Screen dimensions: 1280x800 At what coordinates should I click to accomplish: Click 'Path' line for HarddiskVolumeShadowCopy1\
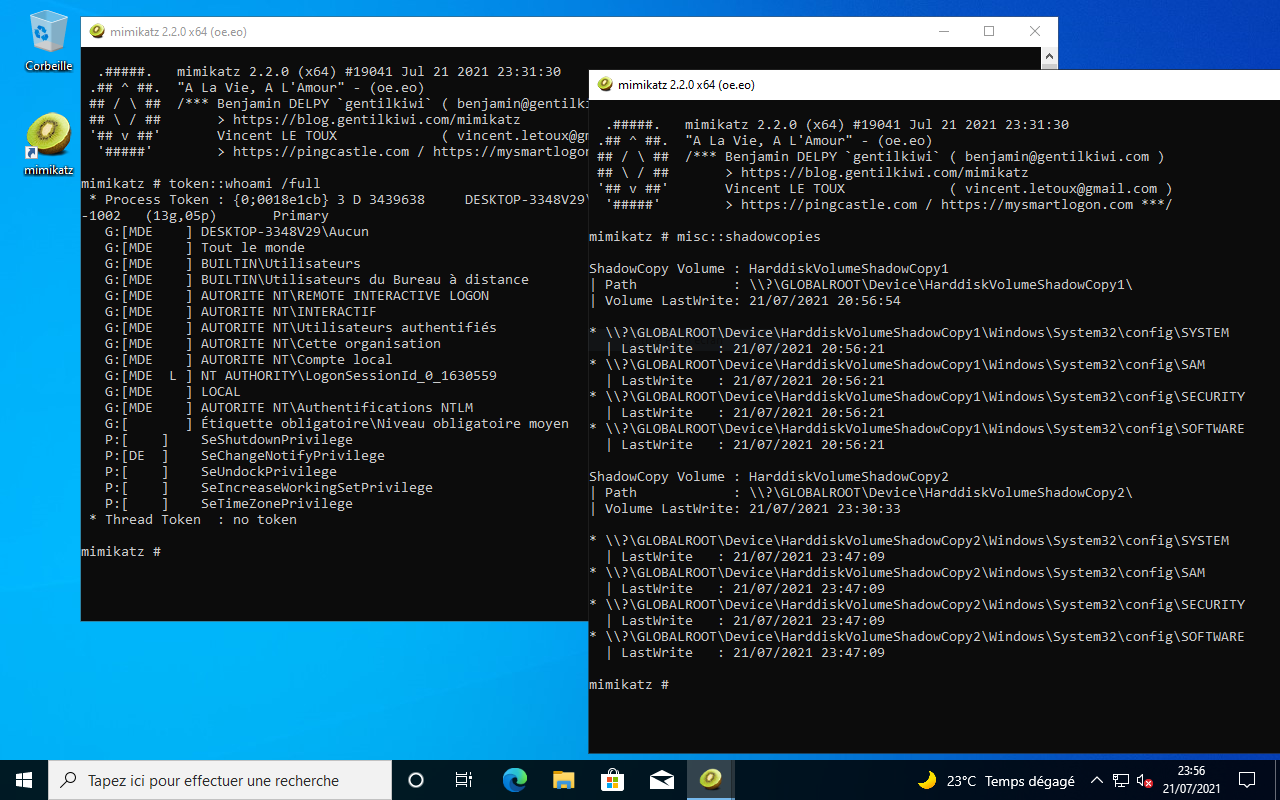point(861,285)
